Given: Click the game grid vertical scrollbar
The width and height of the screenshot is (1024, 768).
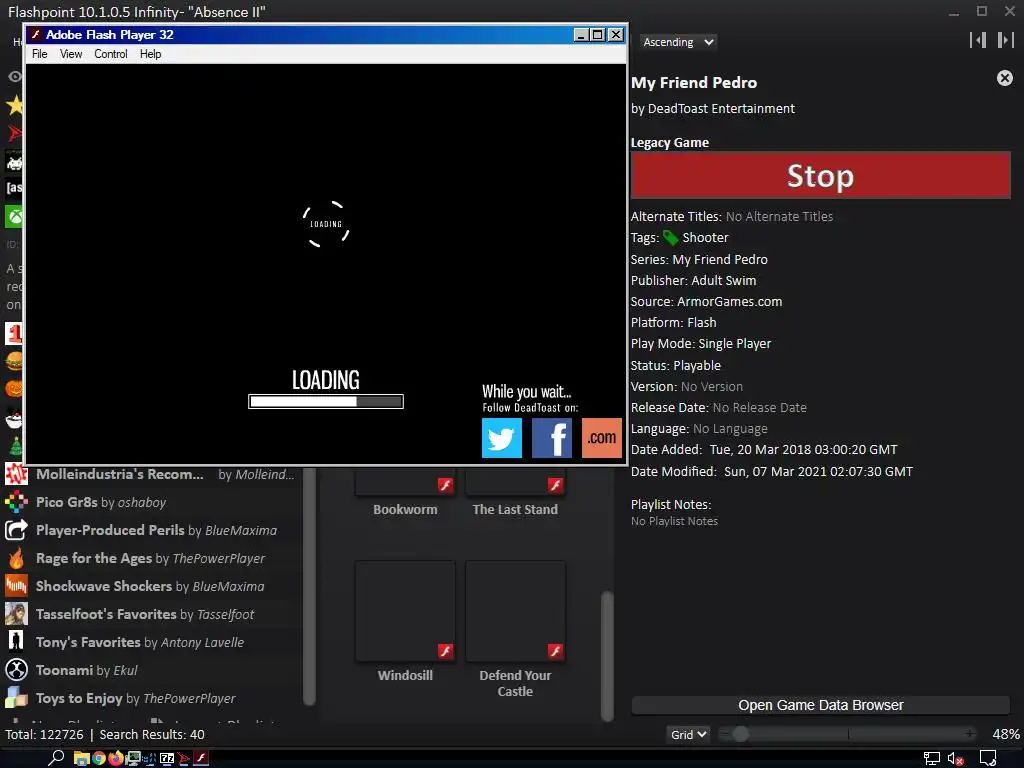Looking at the screenshot, I should (x=607, y=656).
